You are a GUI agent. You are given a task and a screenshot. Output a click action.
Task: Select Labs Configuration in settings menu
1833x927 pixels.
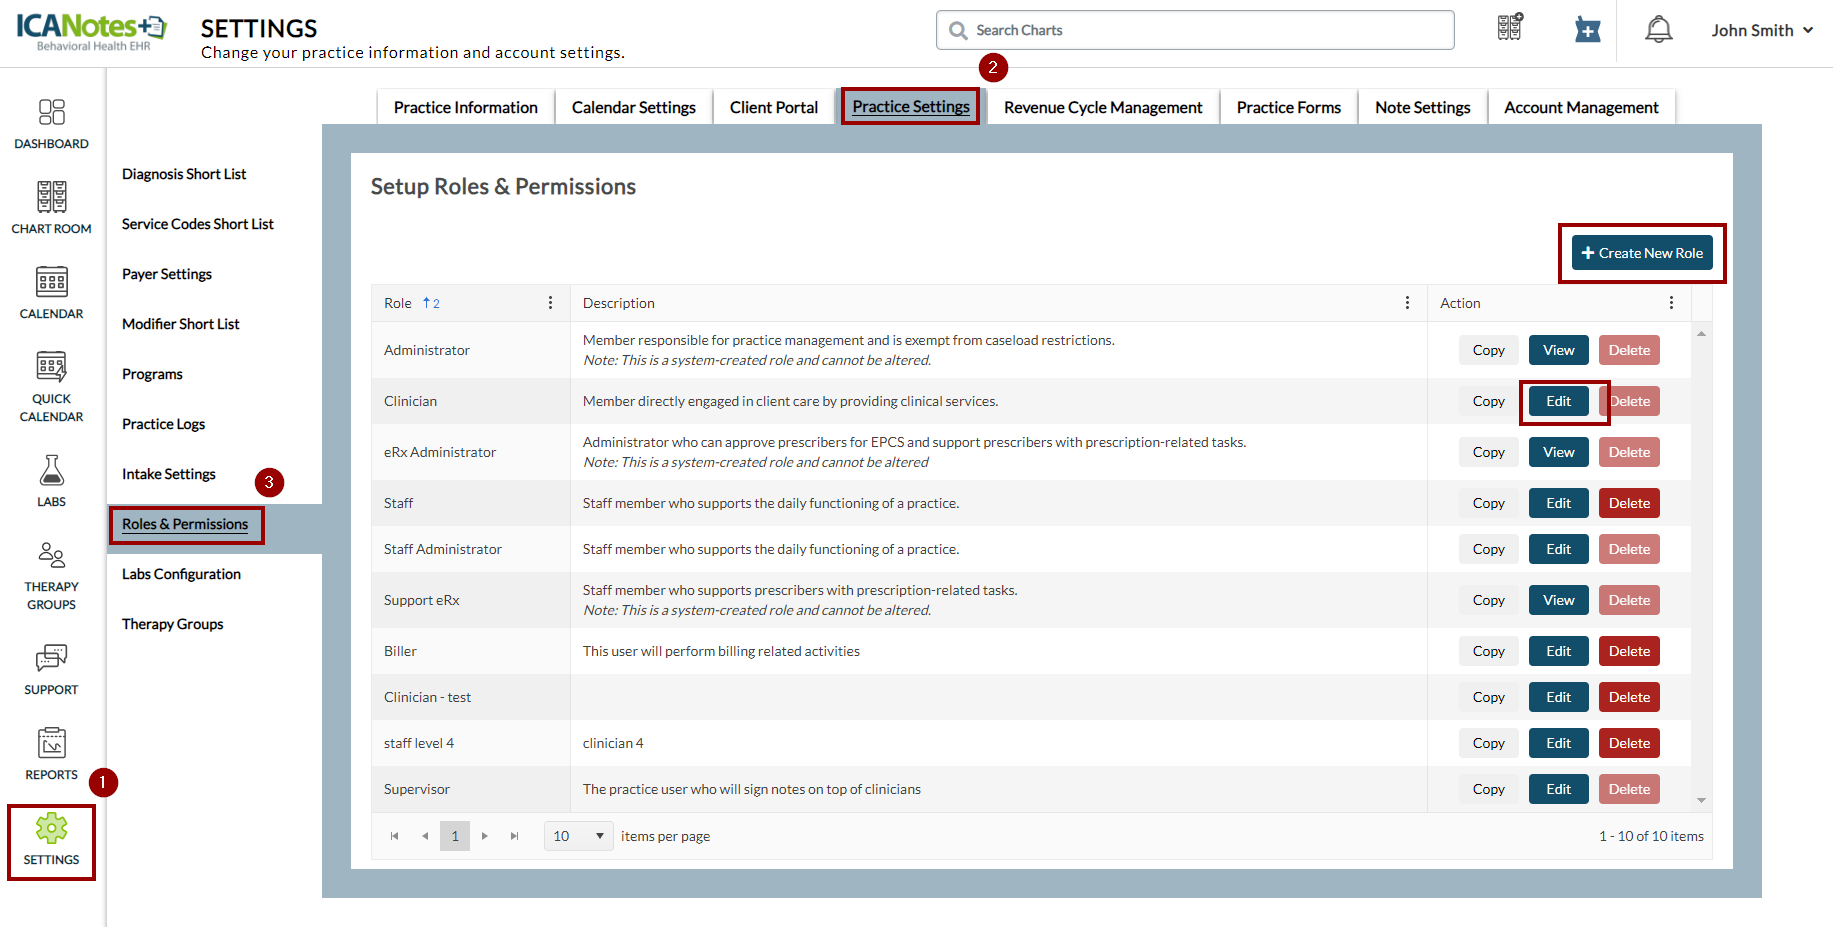click(181, 574)
